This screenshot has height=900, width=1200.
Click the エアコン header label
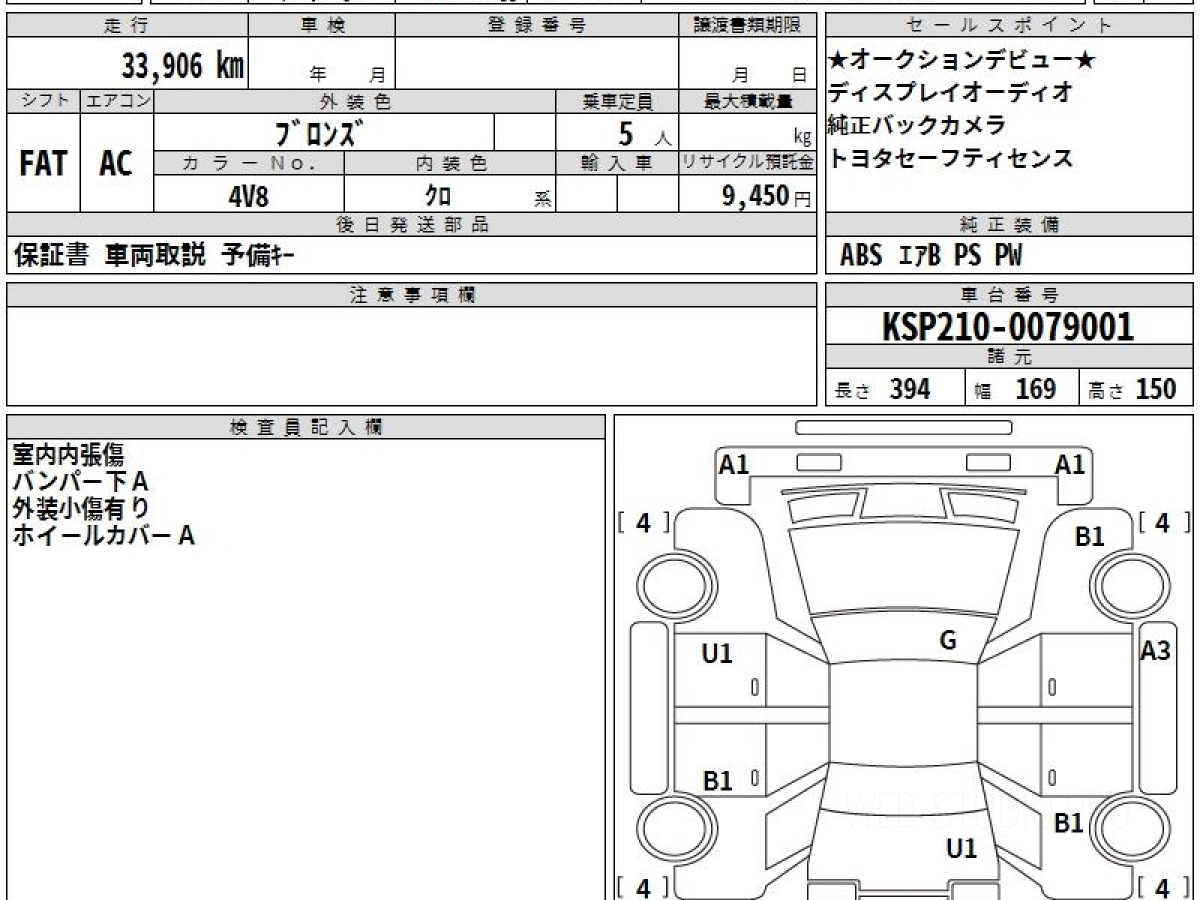[x=117, y=101]
